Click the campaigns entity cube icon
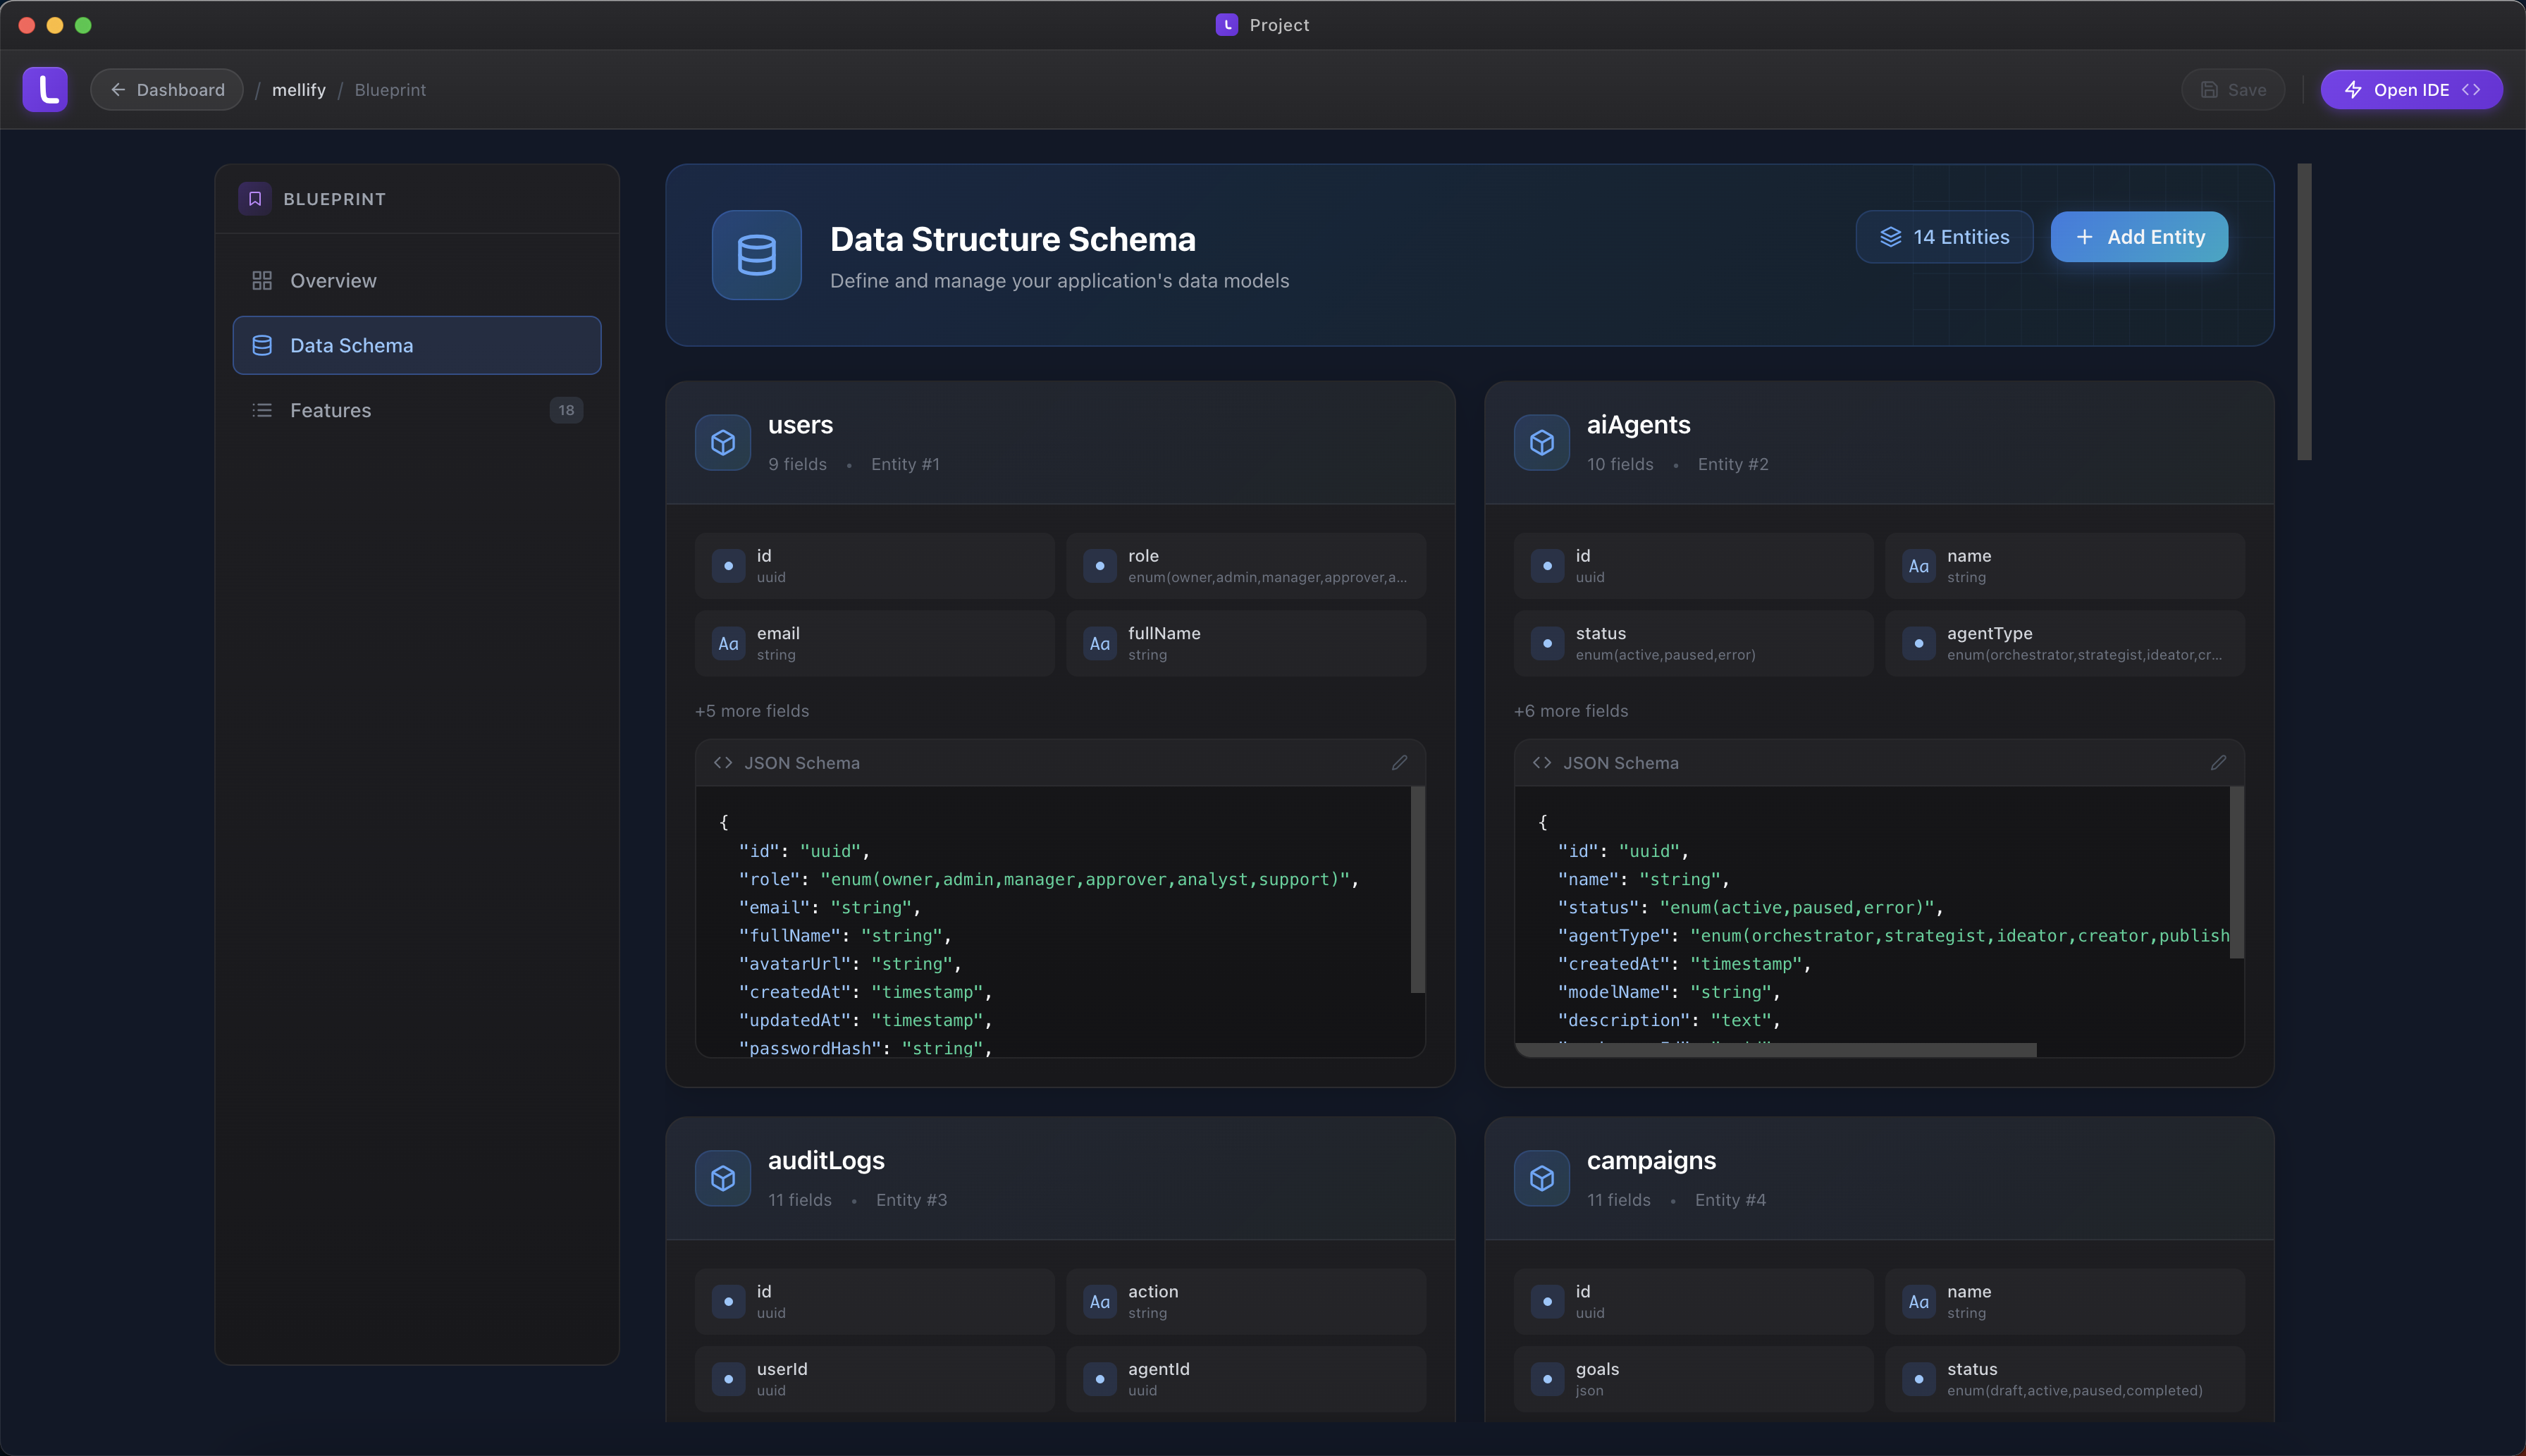The height and width of the screenshot is (1456, 2526). click(1542, 1178)
